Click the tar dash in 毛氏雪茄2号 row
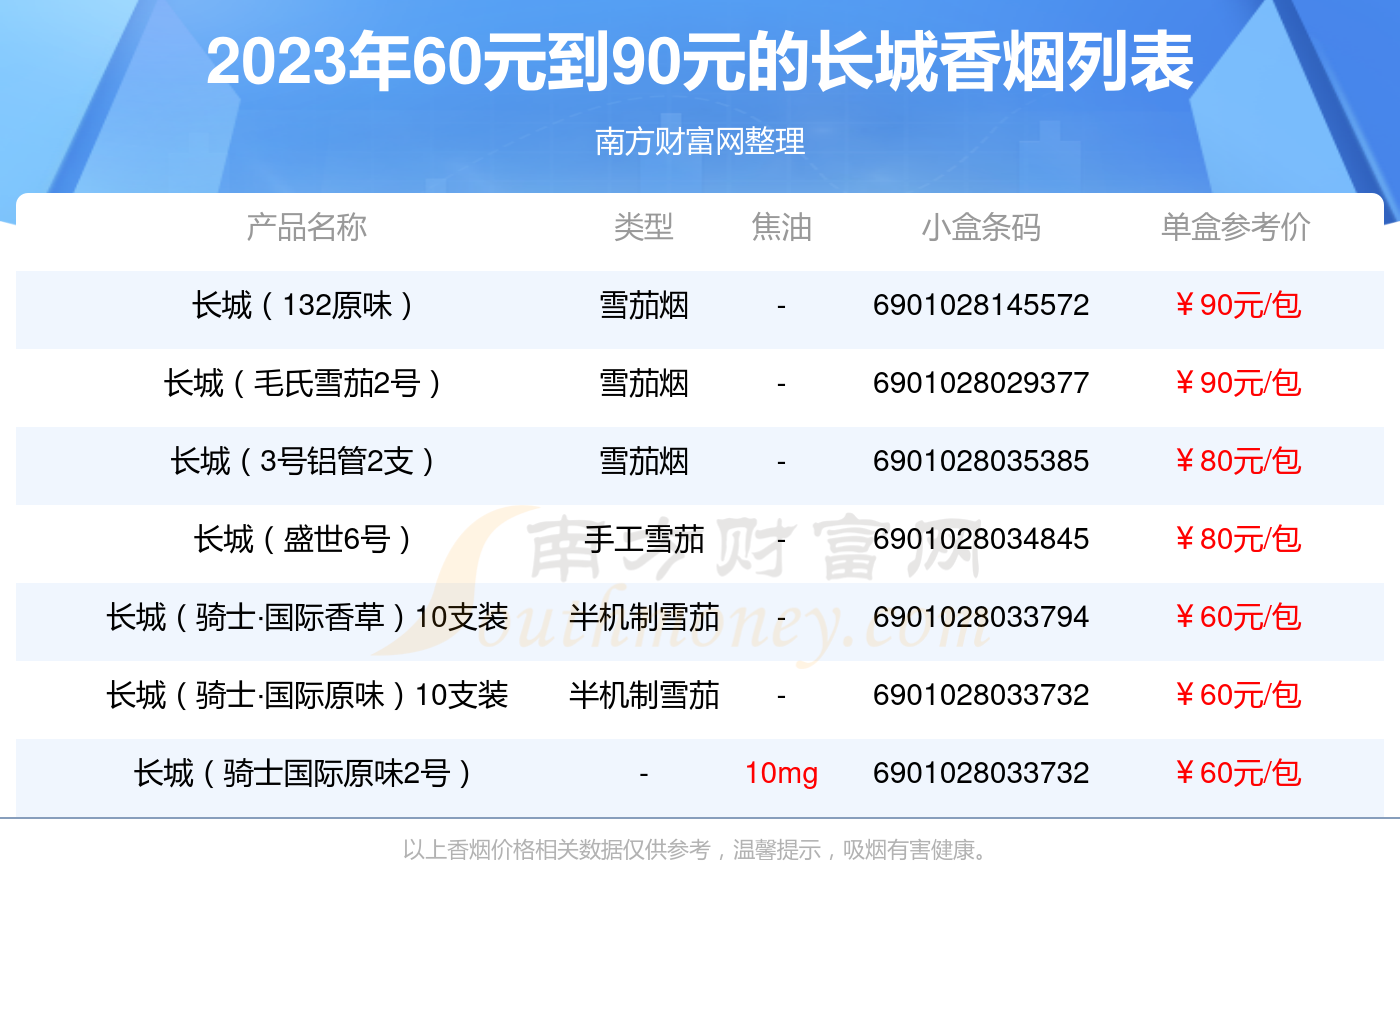 [x=781, y=384]
